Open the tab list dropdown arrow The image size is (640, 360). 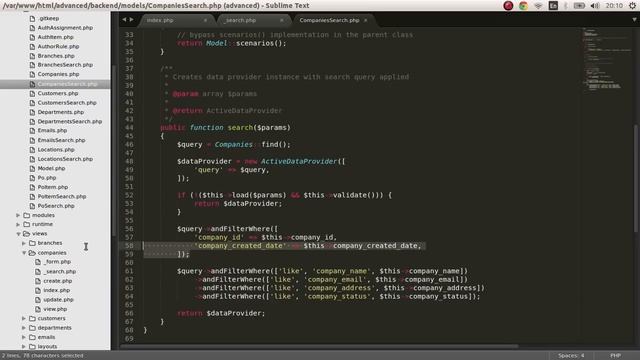coord(634,20)
